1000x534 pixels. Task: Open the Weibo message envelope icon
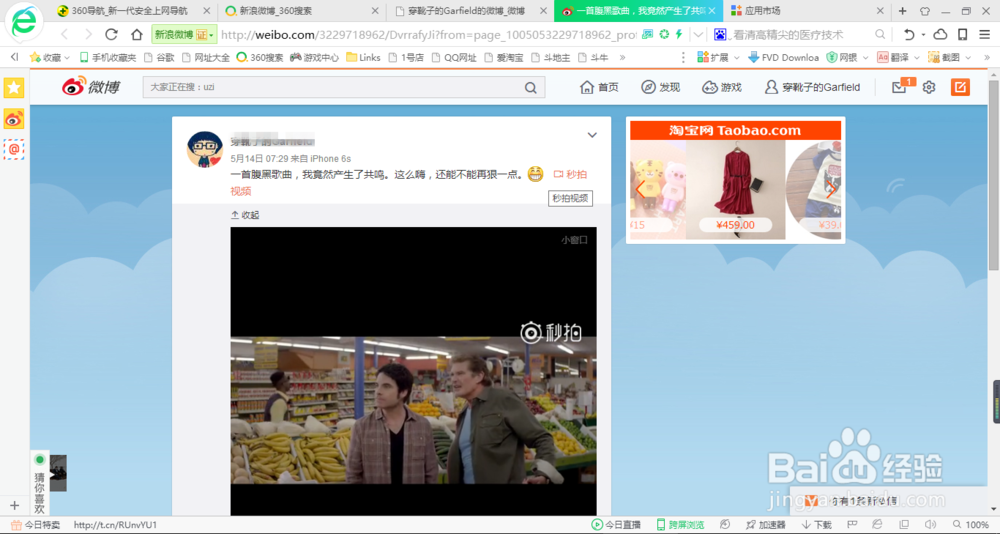(899, 87)
